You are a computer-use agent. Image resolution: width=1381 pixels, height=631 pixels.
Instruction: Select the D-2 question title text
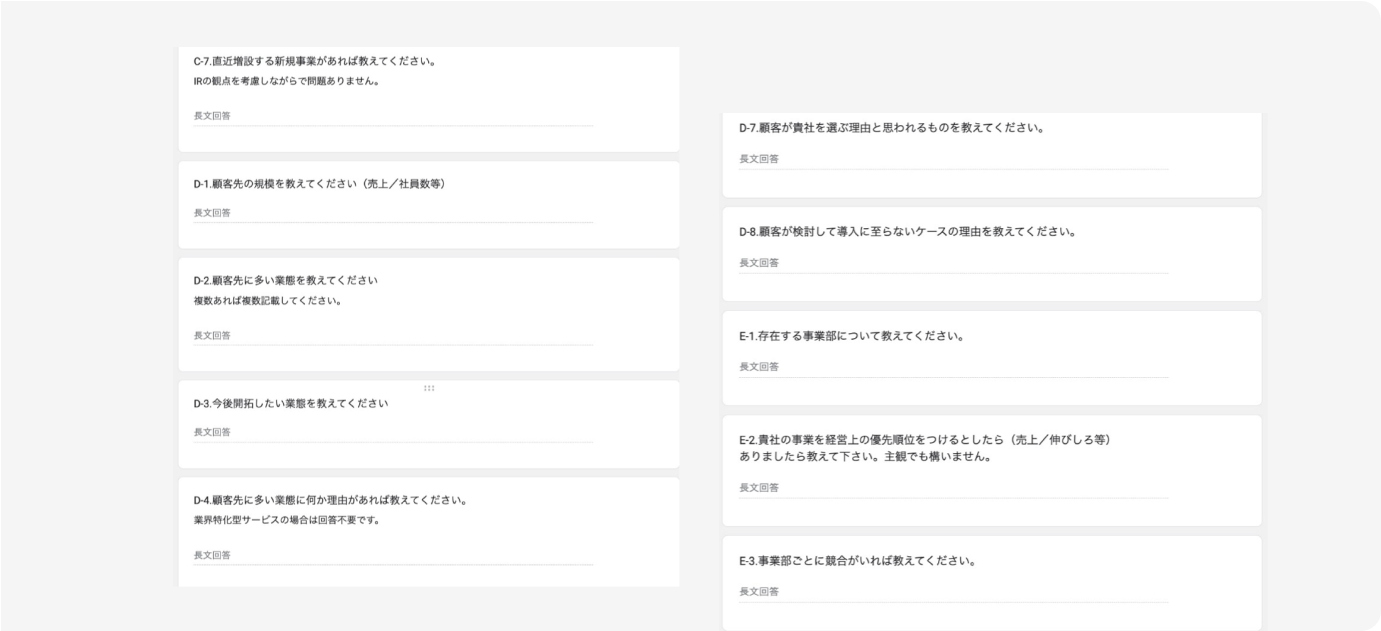click(x=285, y=280)
